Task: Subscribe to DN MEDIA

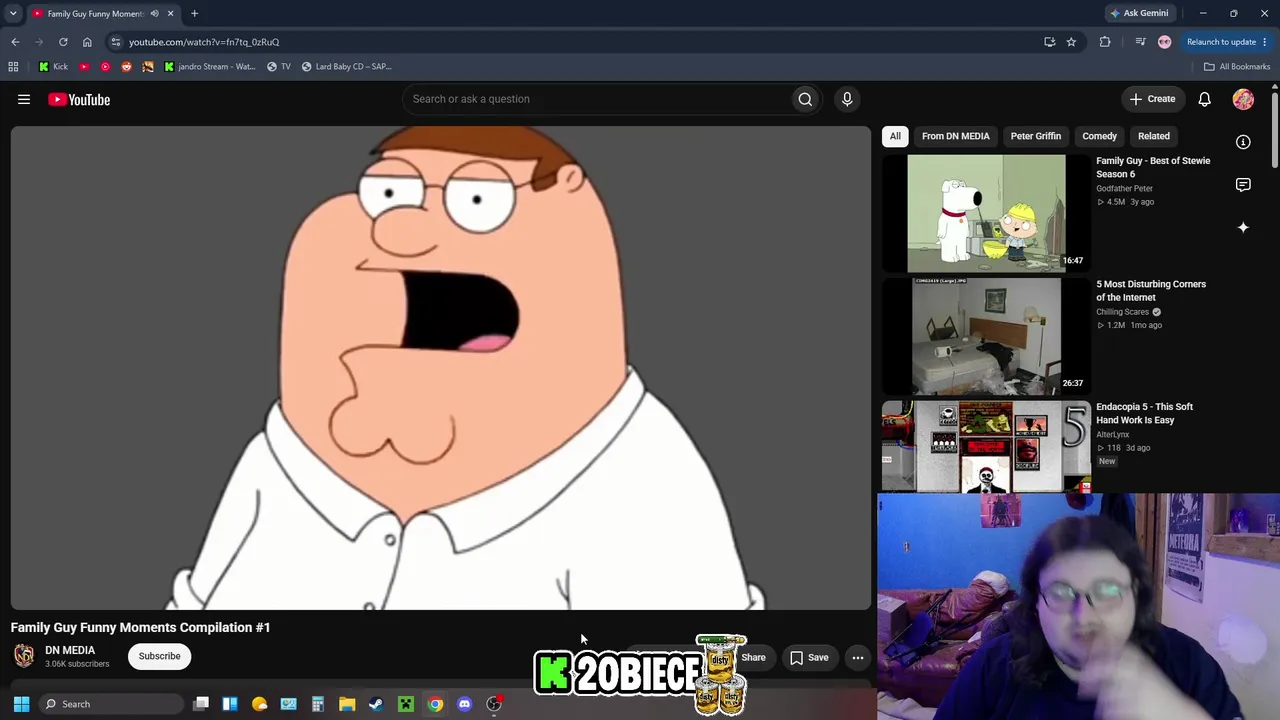Action: tap(160, 656)
